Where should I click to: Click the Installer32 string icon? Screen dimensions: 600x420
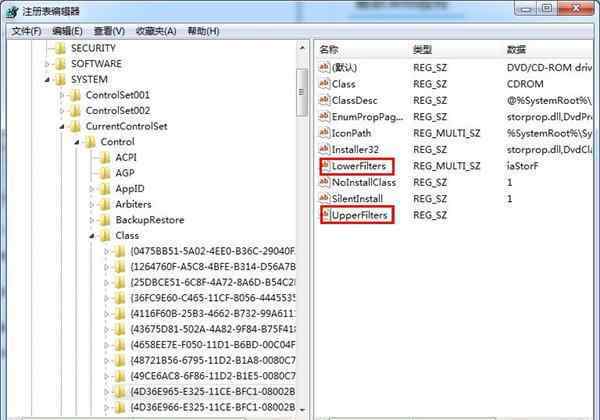[x=324, y=150]
